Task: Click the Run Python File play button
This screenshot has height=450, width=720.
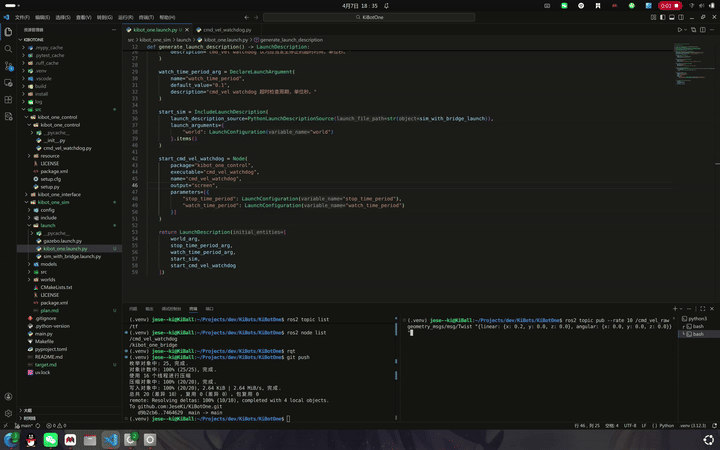Action: 680,30
